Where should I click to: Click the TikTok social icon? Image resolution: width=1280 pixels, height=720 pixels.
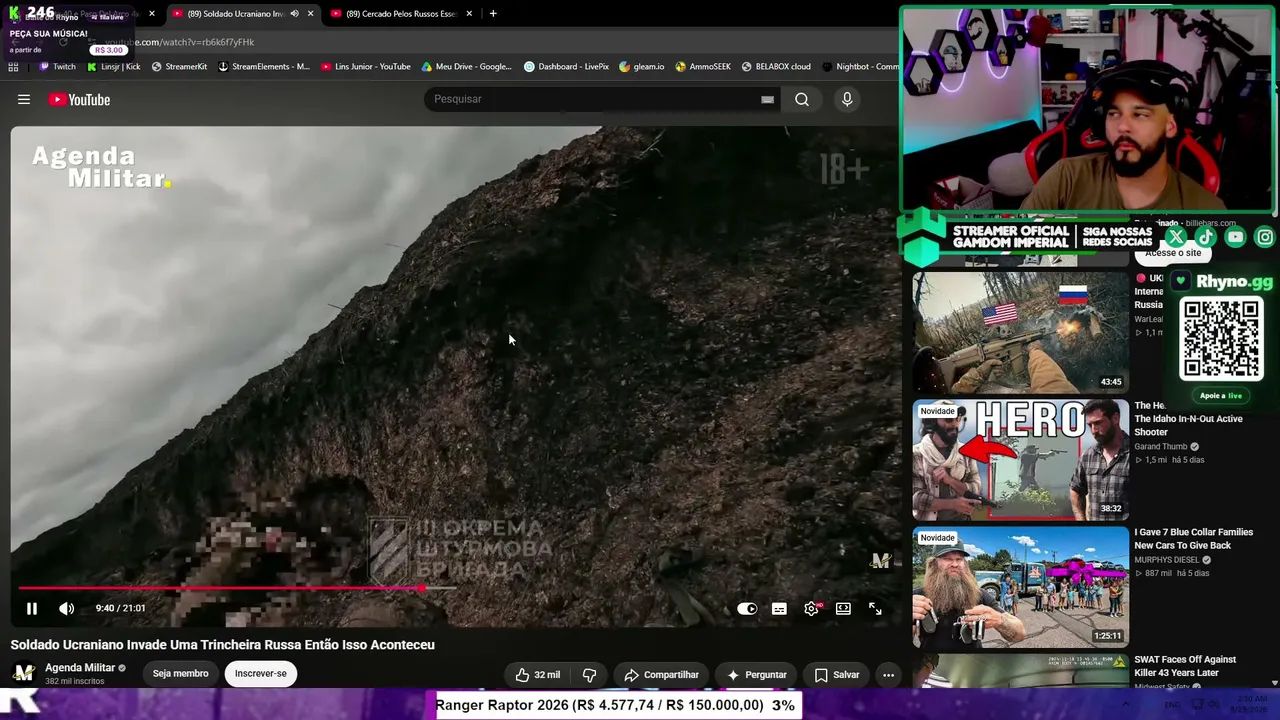1205,237
